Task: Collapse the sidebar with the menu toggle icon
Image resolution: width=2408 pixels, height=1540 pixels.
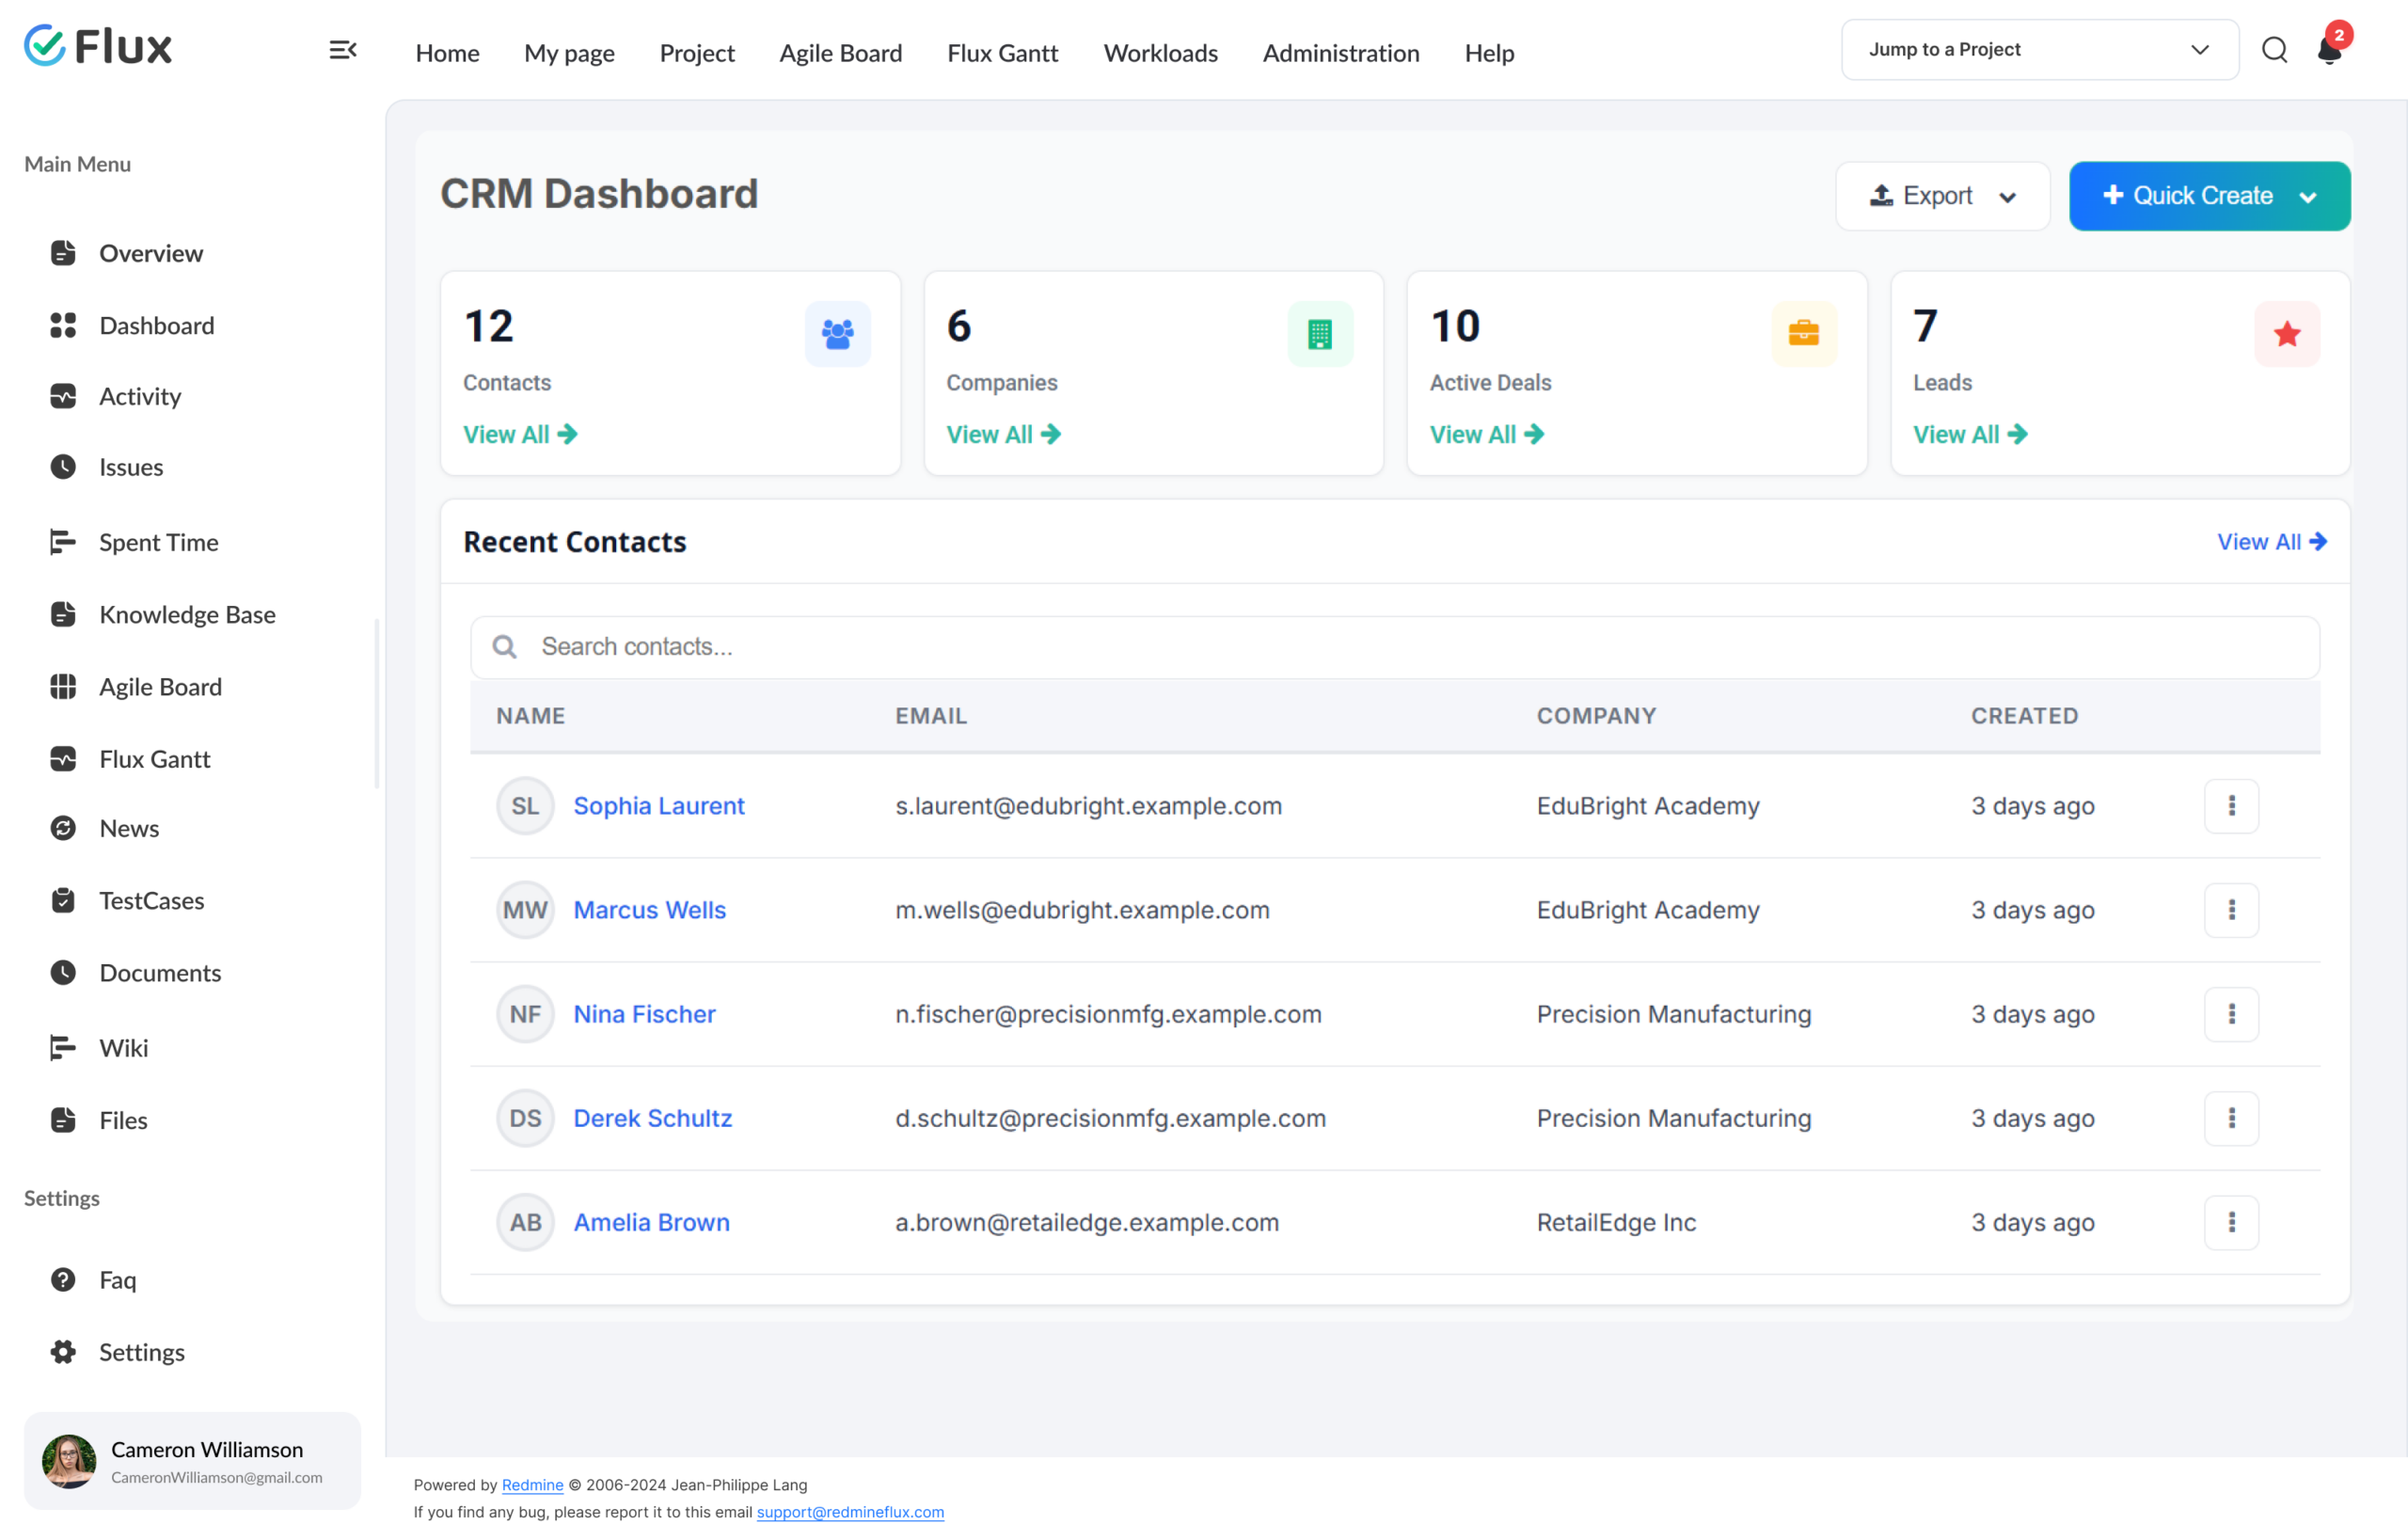Action: click(343, 50)
